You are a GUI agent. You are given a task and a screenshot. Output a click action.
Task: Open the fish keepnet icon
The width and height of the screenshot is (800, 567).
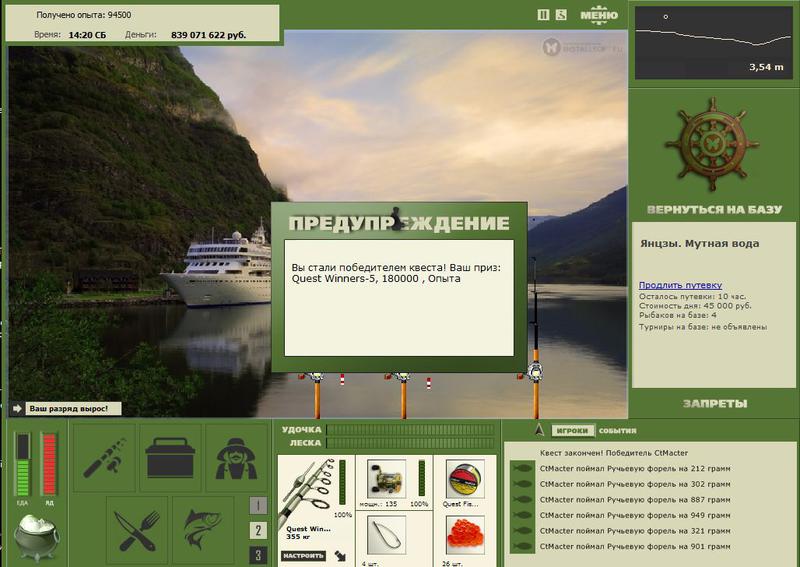[203, 530]
